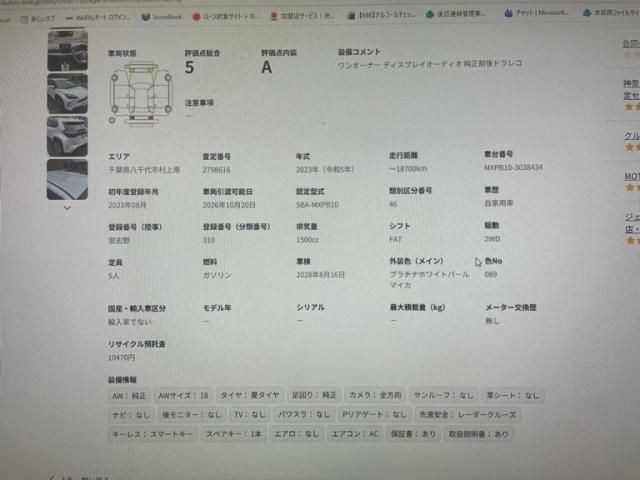640x480 pixels.
Task: Open the チャット Microsoft bookmark
Action: [537, 13]
